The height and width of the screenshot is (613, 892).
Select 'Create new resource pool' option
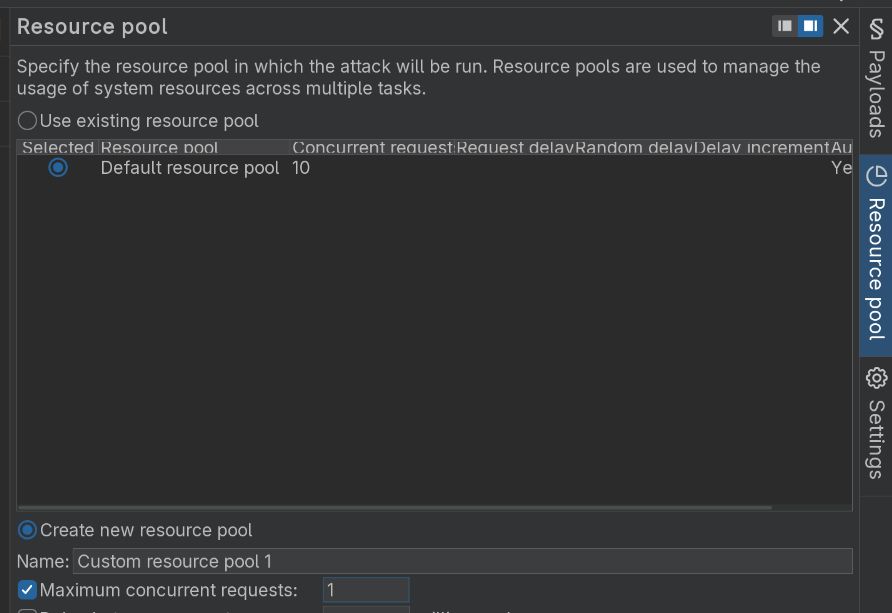pyautogui.click(x=28, y=530)
